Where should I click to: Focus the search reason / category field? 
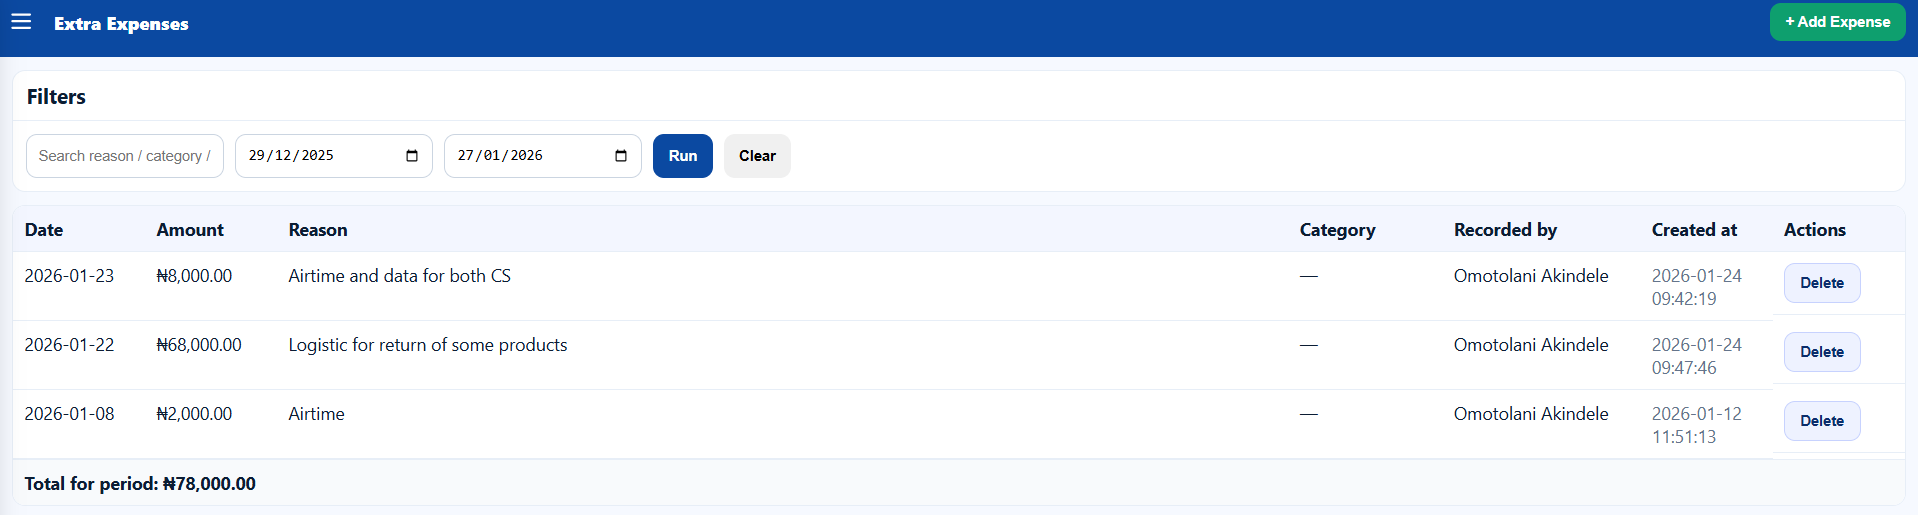124,156
